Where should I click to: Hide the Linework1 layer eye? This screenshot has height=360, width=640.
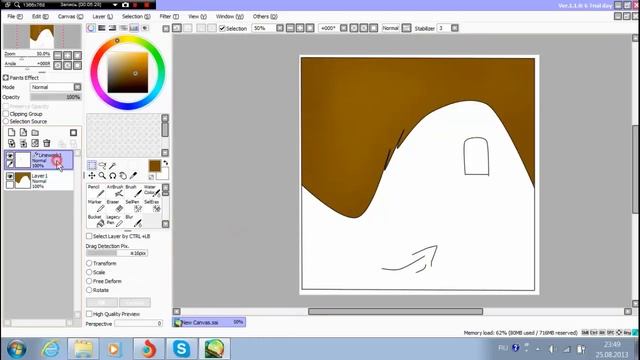click(x=10, y=156)
